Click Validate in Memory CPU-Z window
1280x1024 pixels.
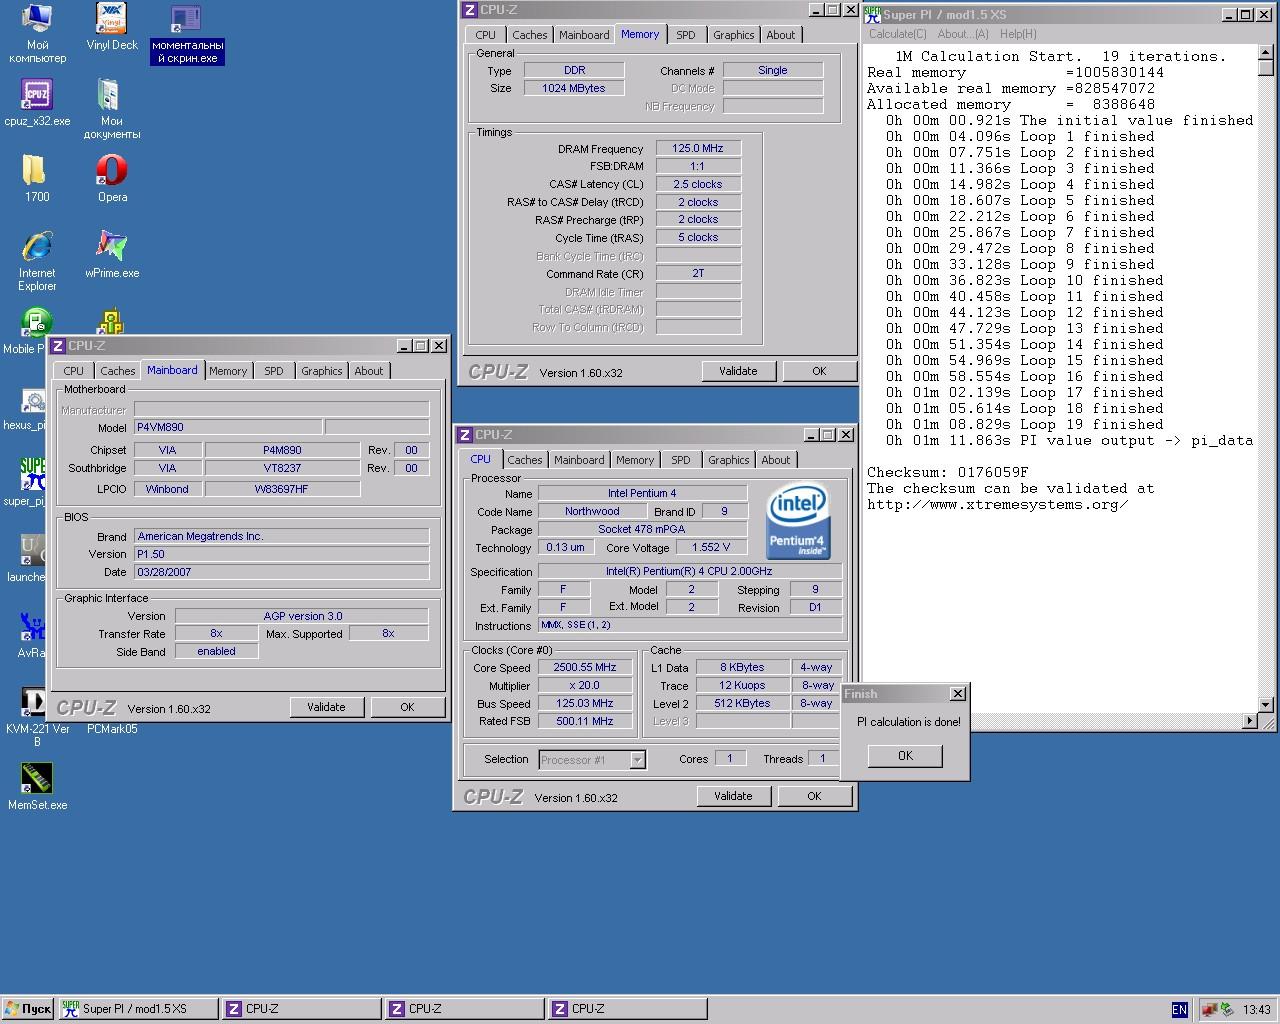[x=738, y=371]
